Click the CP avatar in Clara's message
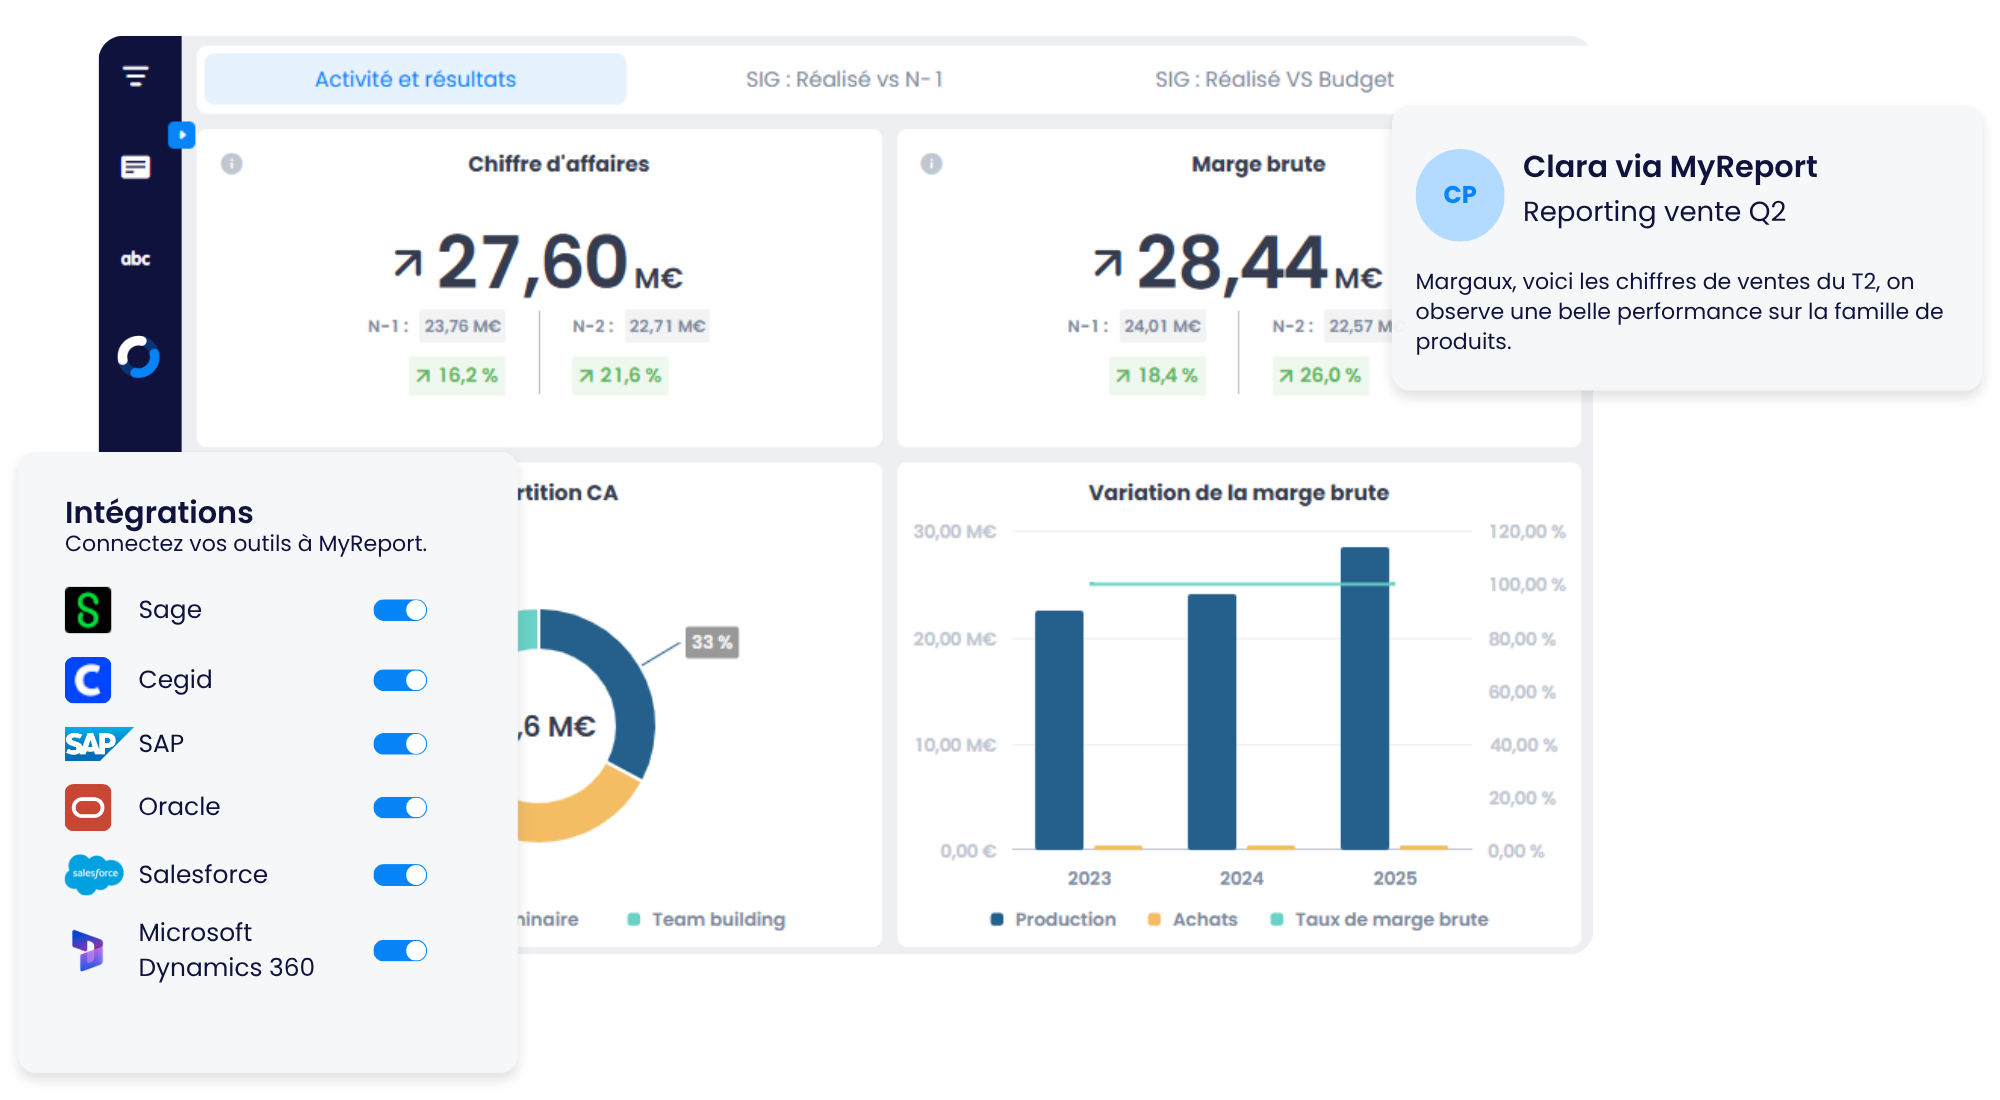Viewport: 2000px width, 1100px height. (x=1460, y=195)
